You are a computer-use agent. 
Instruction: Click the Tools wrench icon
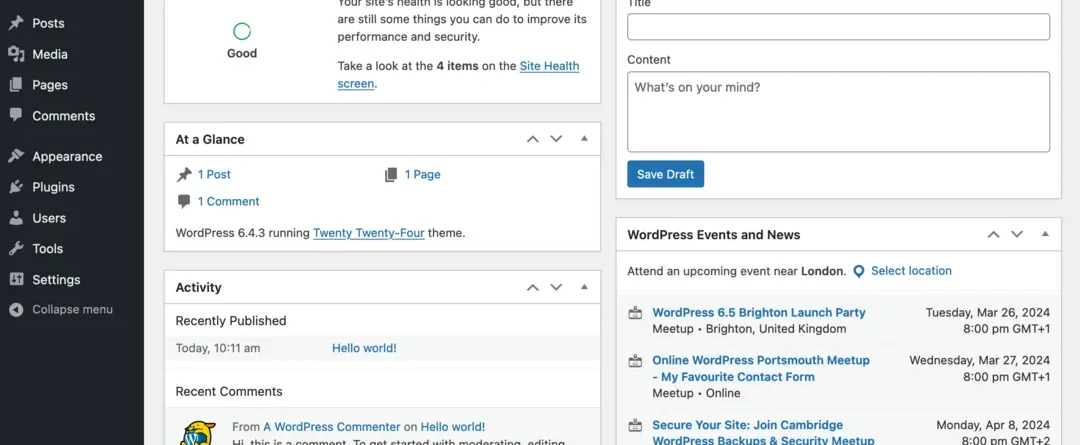pos(16,249)
